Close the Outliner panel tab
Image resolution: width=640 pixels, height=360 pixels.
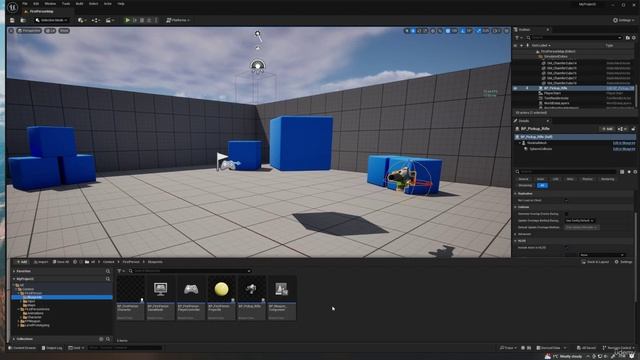548,29
